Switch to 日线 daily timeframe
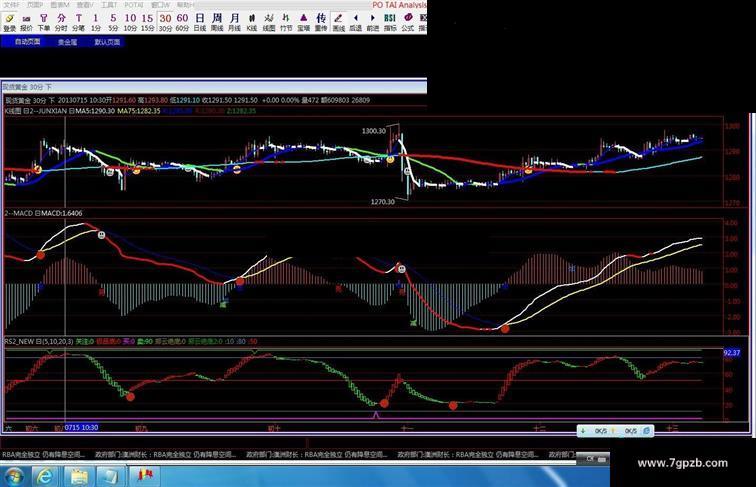This screenshot has width=756, height=487. (x=200, y=21)
